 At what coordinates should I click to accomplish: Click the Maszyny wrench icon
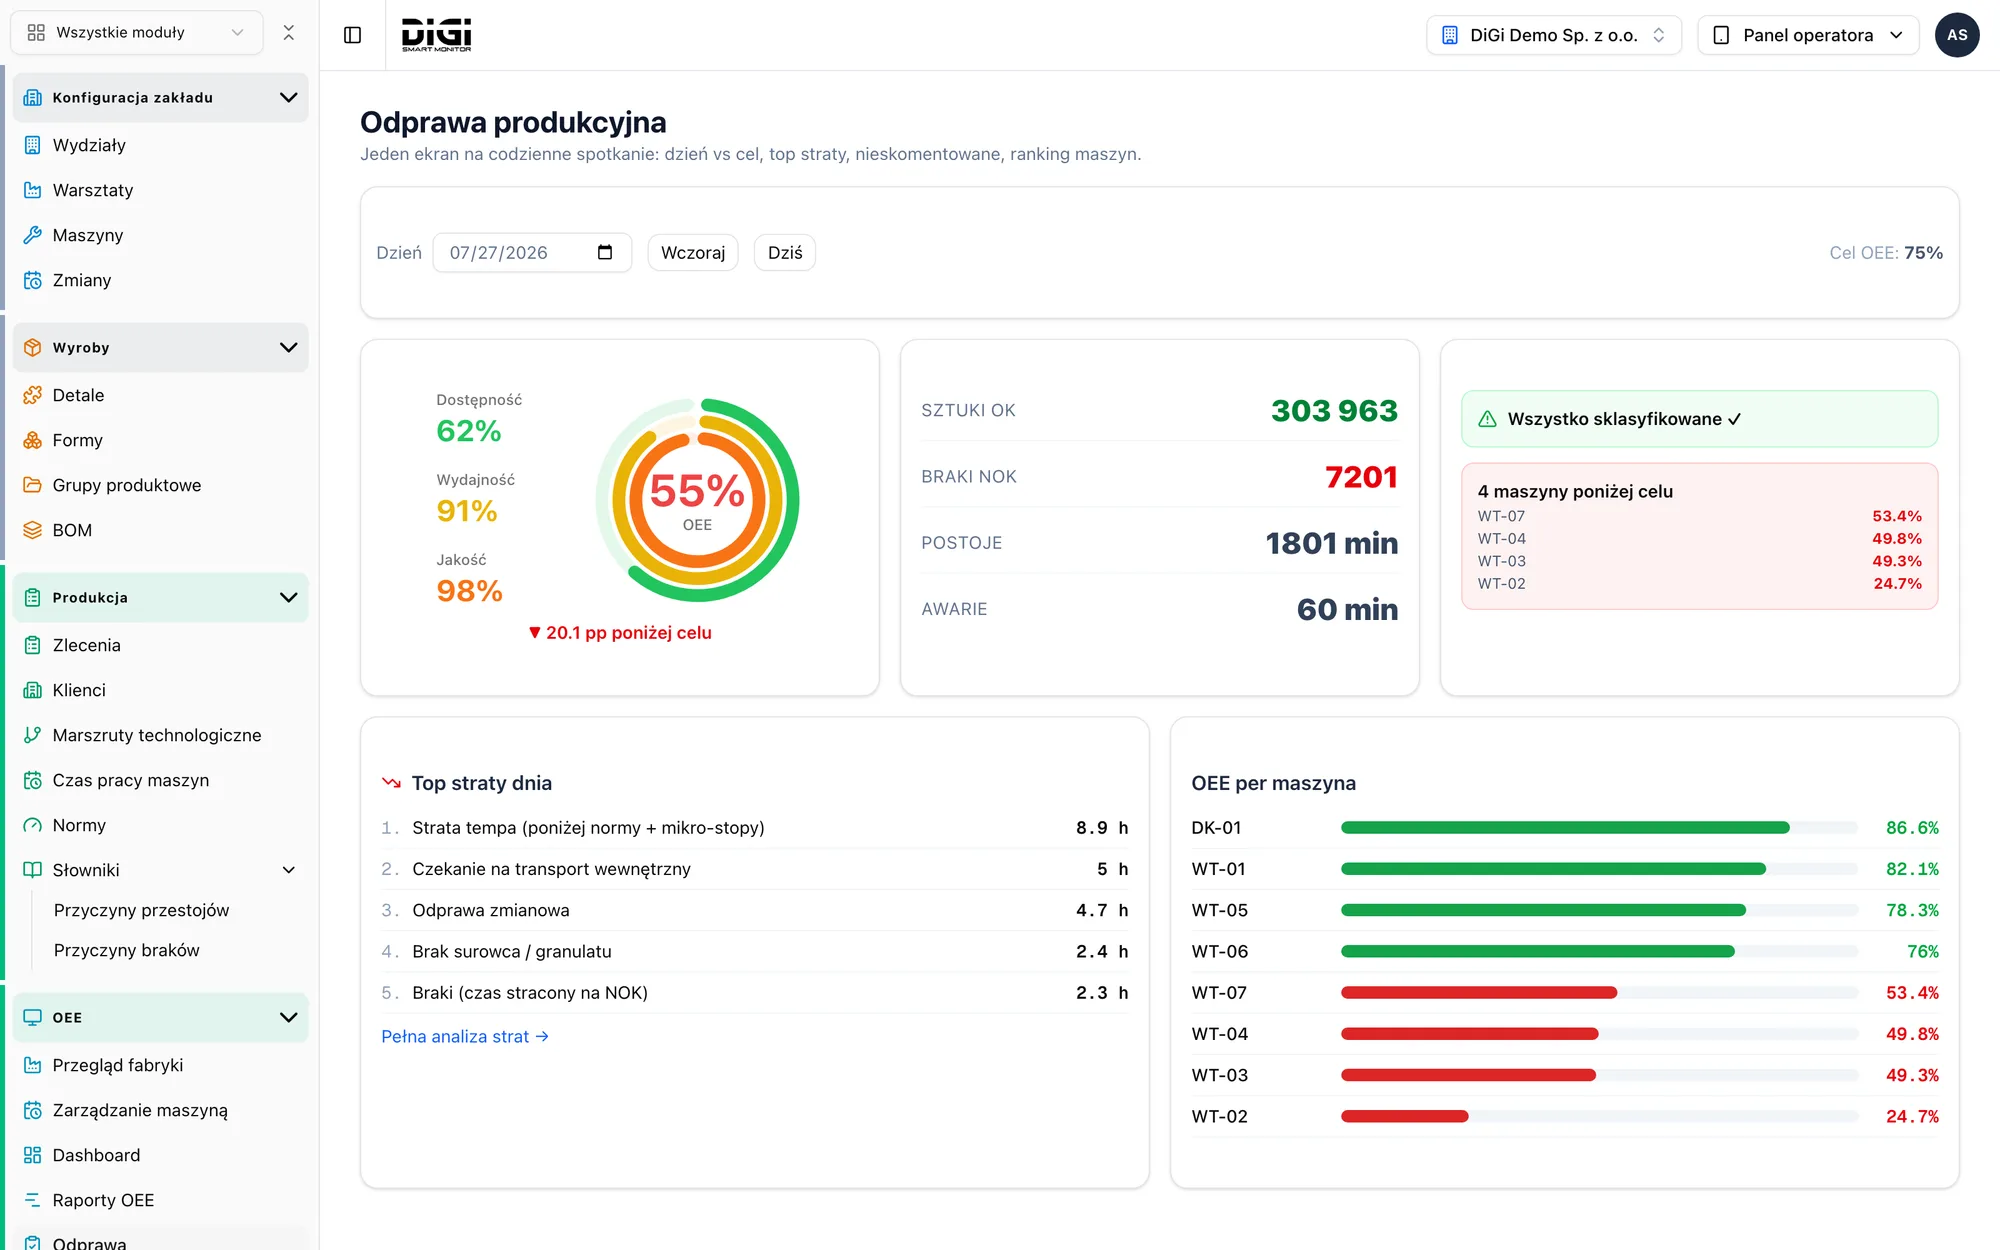[33, 235]
